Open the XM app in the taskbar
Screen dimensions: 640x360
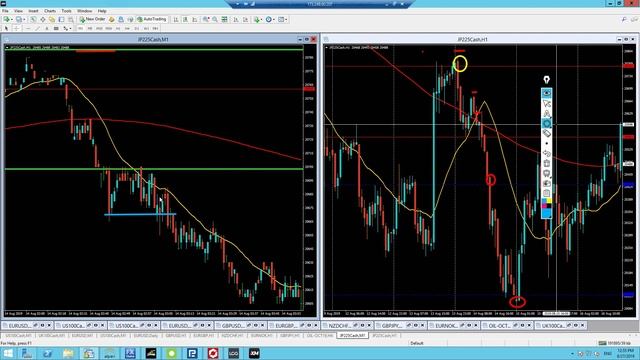254,353
